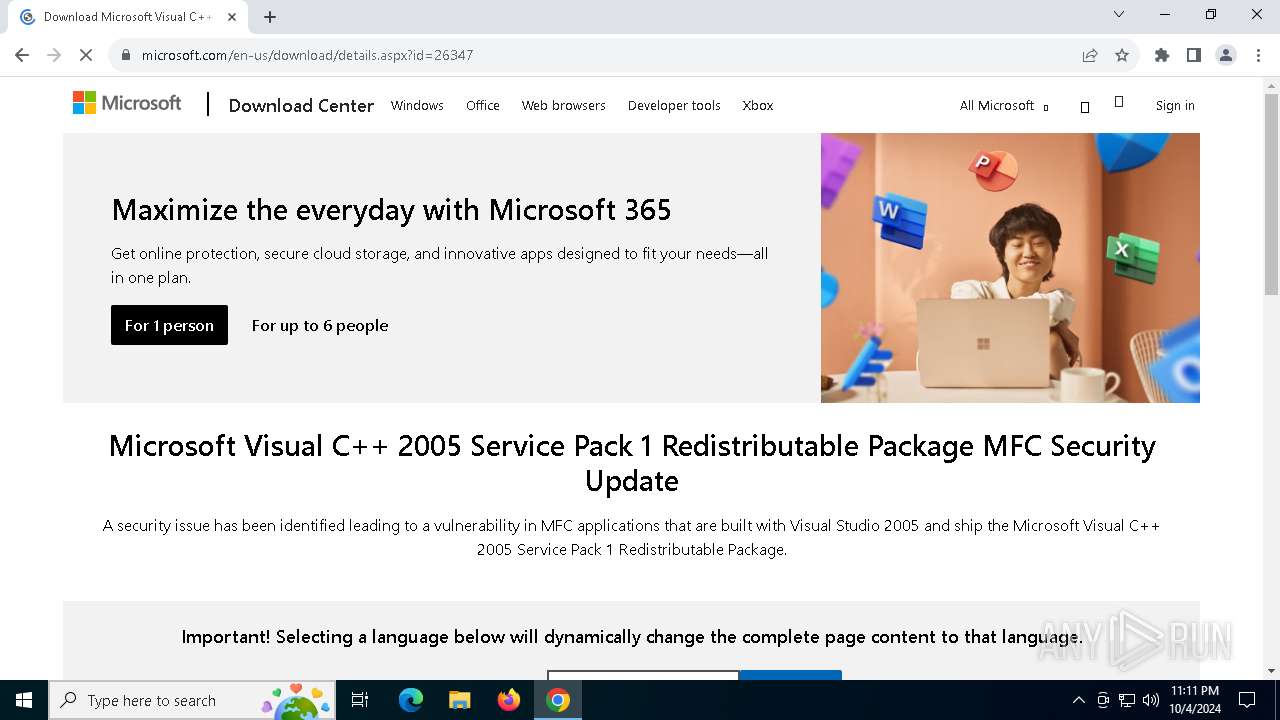1280x720 pixels.
Task: Open Chrome extensions puzzle icon
Action: click(x=1162, y=55)
